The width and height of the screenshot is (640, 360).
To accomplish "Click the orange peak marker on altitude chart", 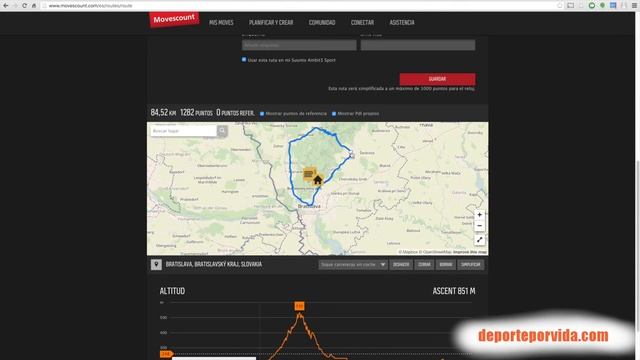I will pos(300,306).
